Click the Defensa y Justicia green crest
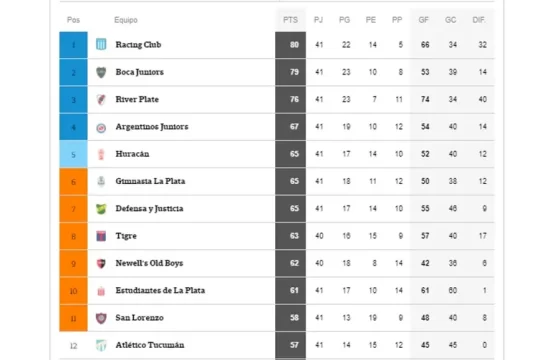Image resolution: width=550 pixels, height=360 pixels. pyautogui.click(x=101, y=209)
